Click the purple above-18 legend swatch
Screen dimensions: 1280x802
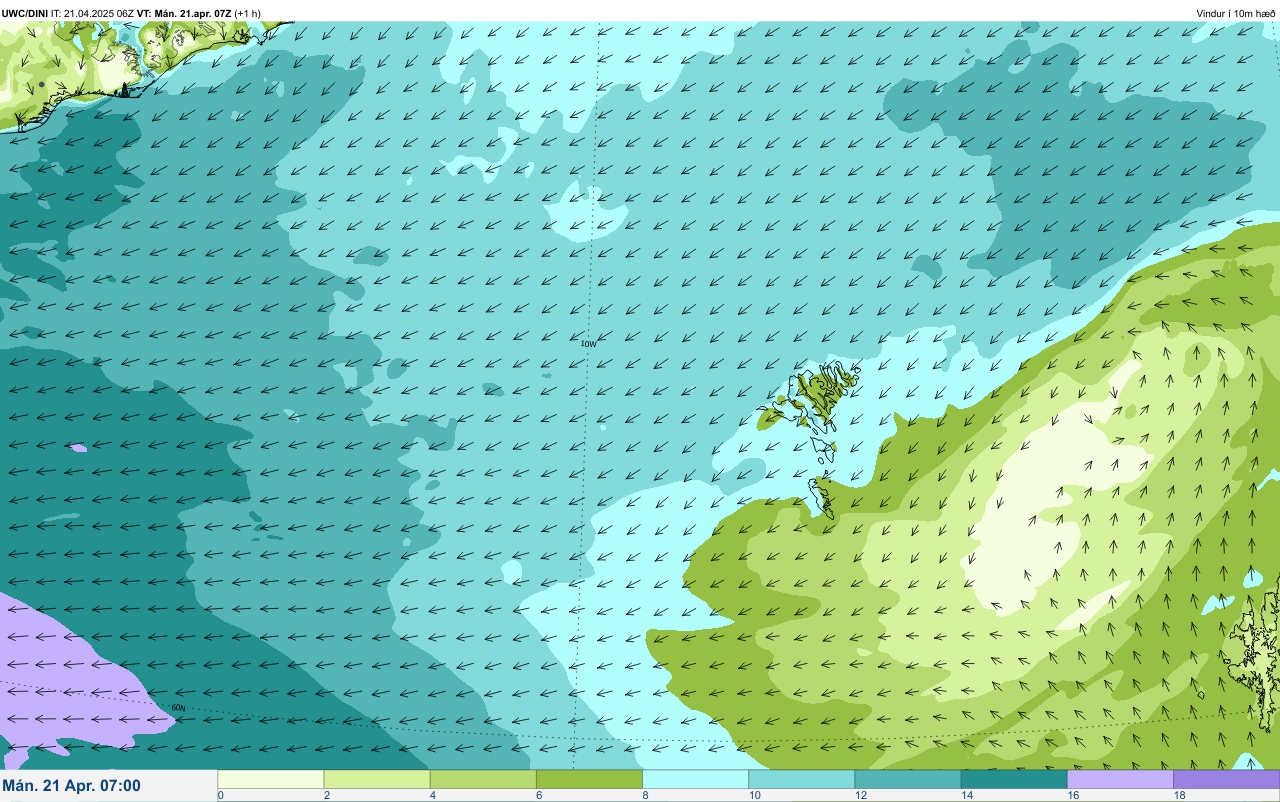point(1226,779)
